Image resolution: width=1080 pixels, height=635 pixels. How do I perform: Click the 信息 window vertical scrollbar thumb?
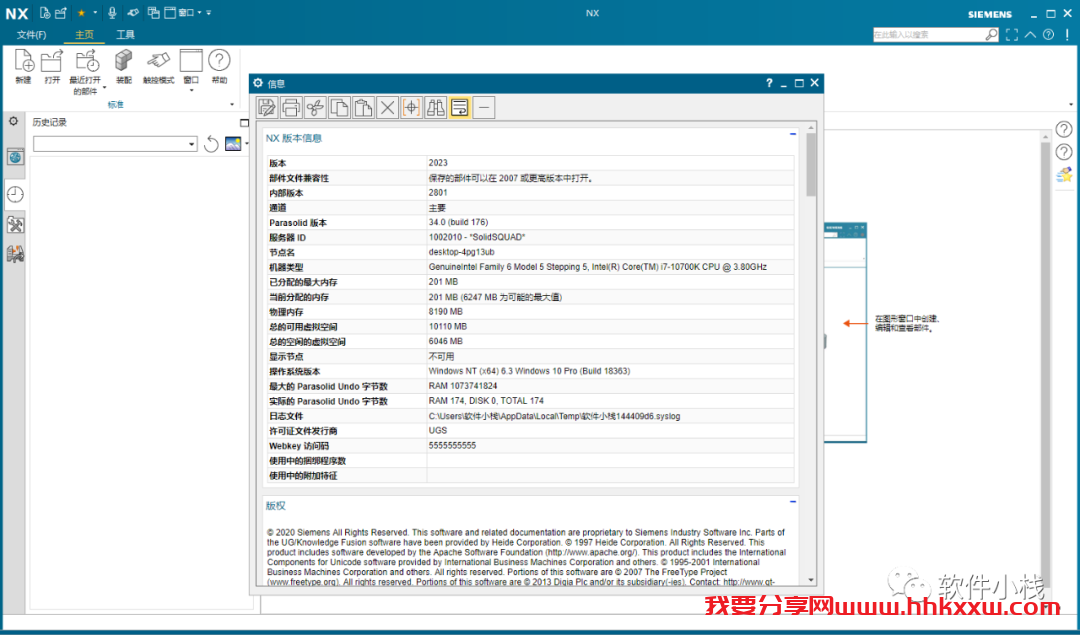tap(811, 165)
